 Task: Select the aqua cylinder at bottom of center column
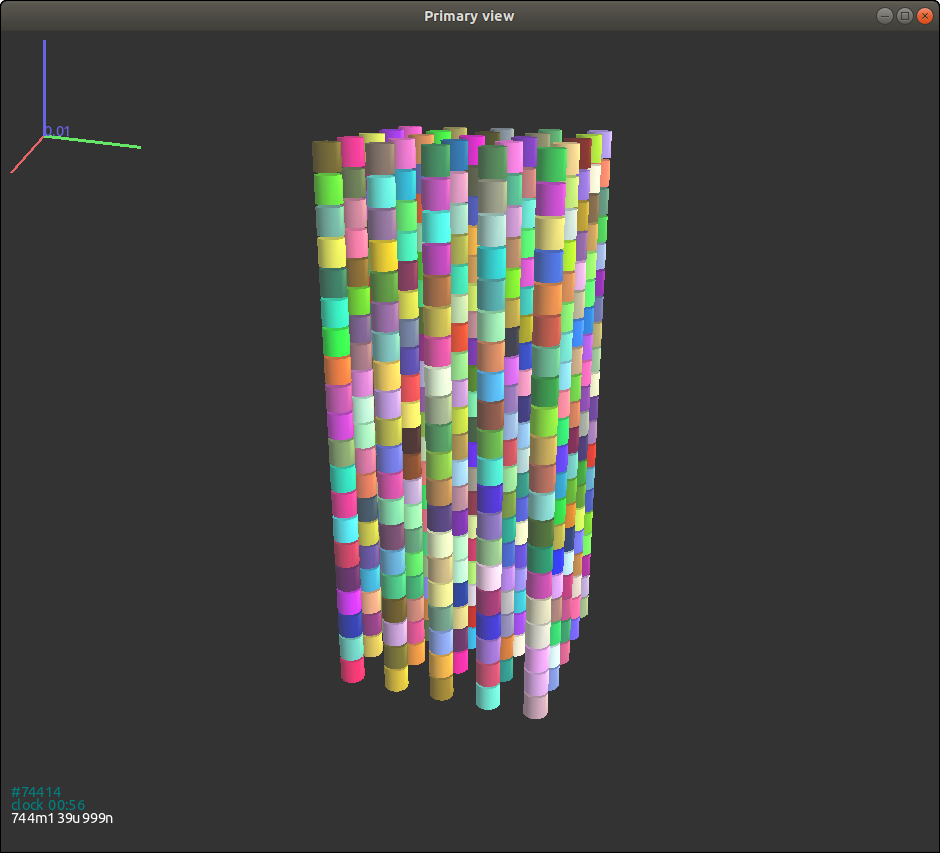tap(488, 697)
